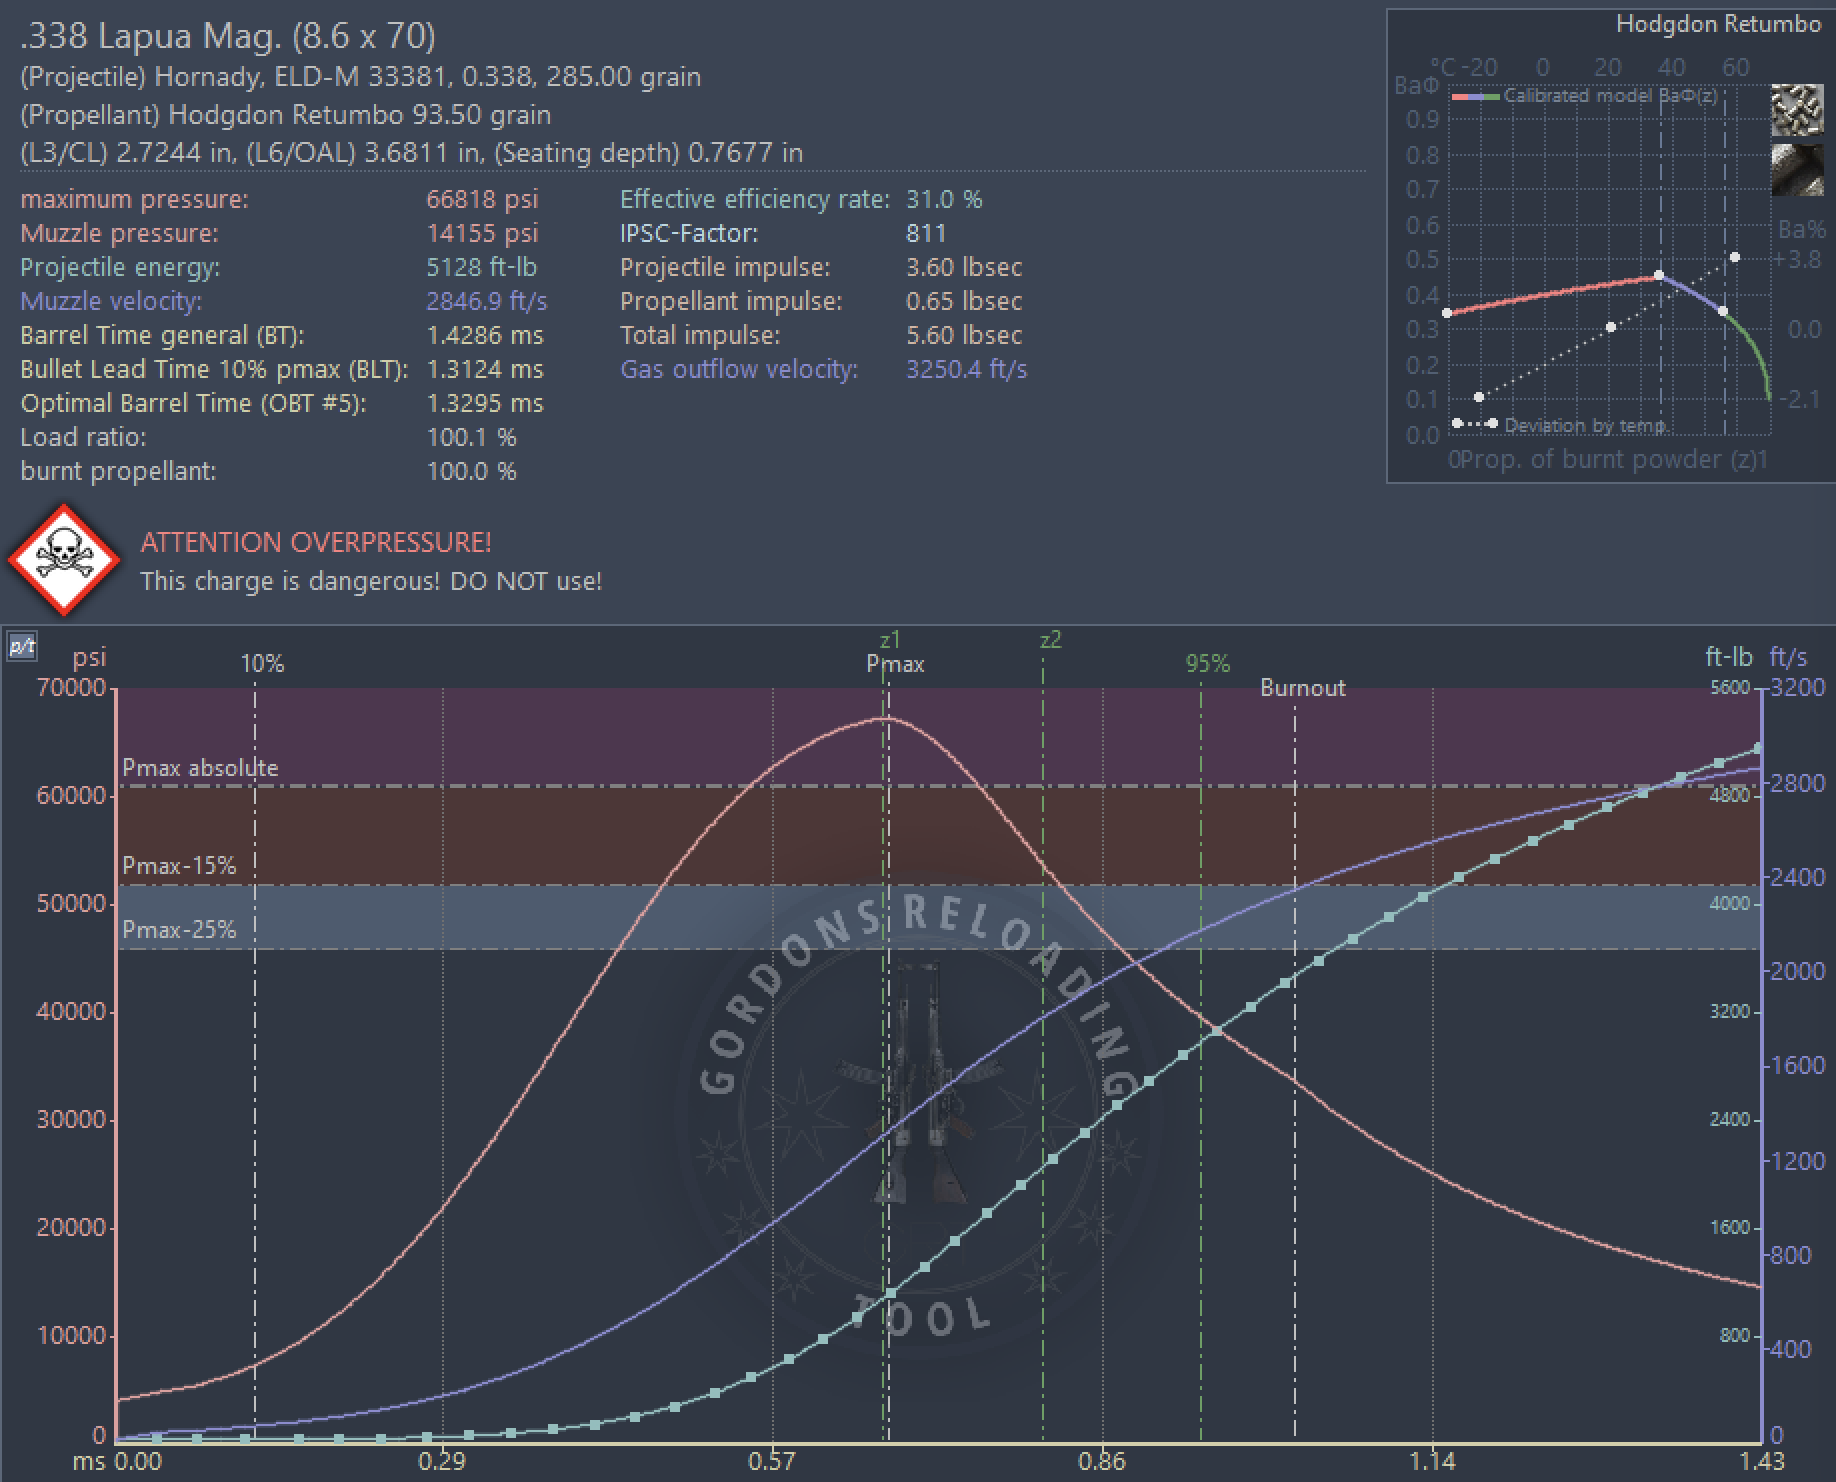Click the 'Muzzle velocity:' label

[x=111, y=301]
